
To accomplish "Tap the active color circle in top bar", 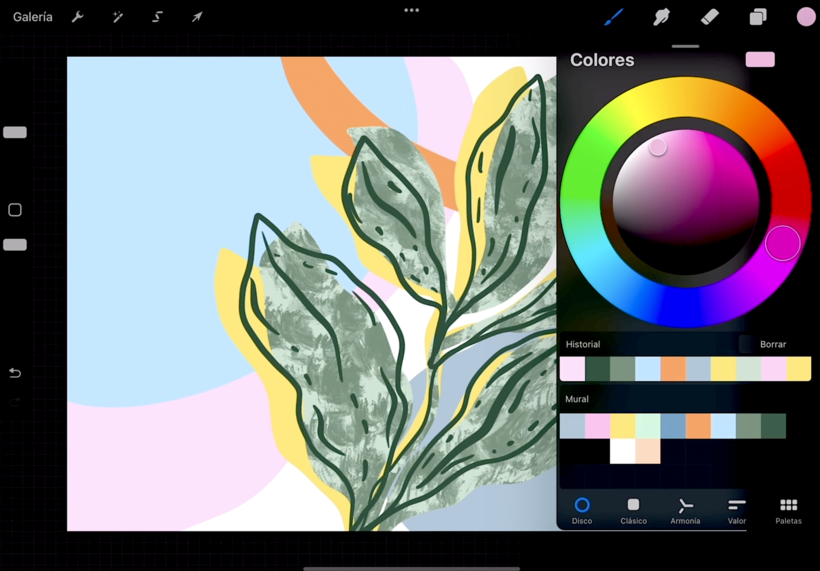I will (x=806, y=17).
